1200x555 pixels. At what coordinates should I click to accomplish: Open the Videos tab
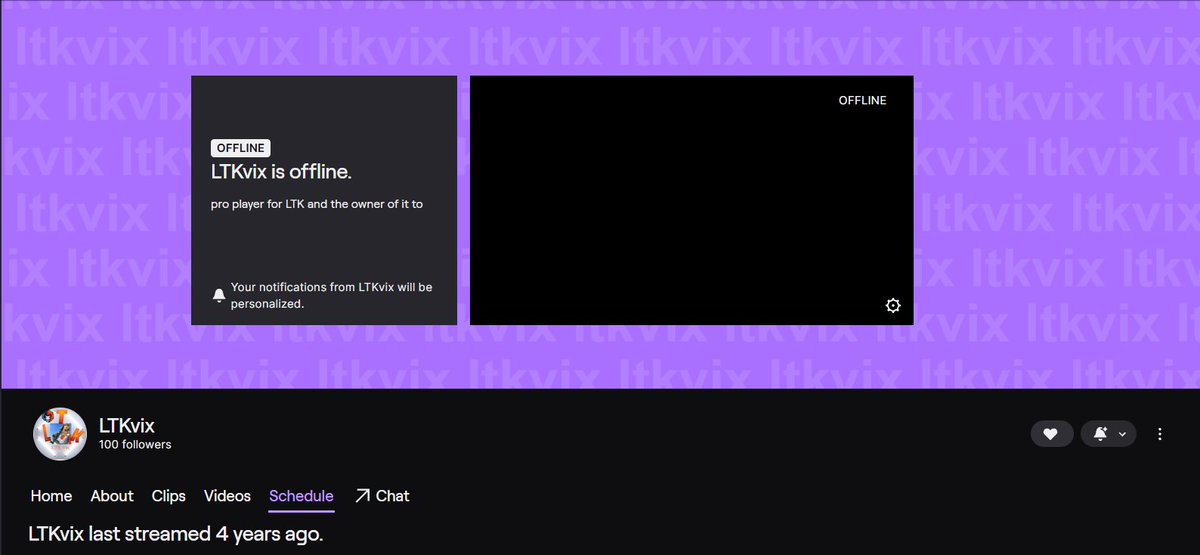(x=227, y=496)
